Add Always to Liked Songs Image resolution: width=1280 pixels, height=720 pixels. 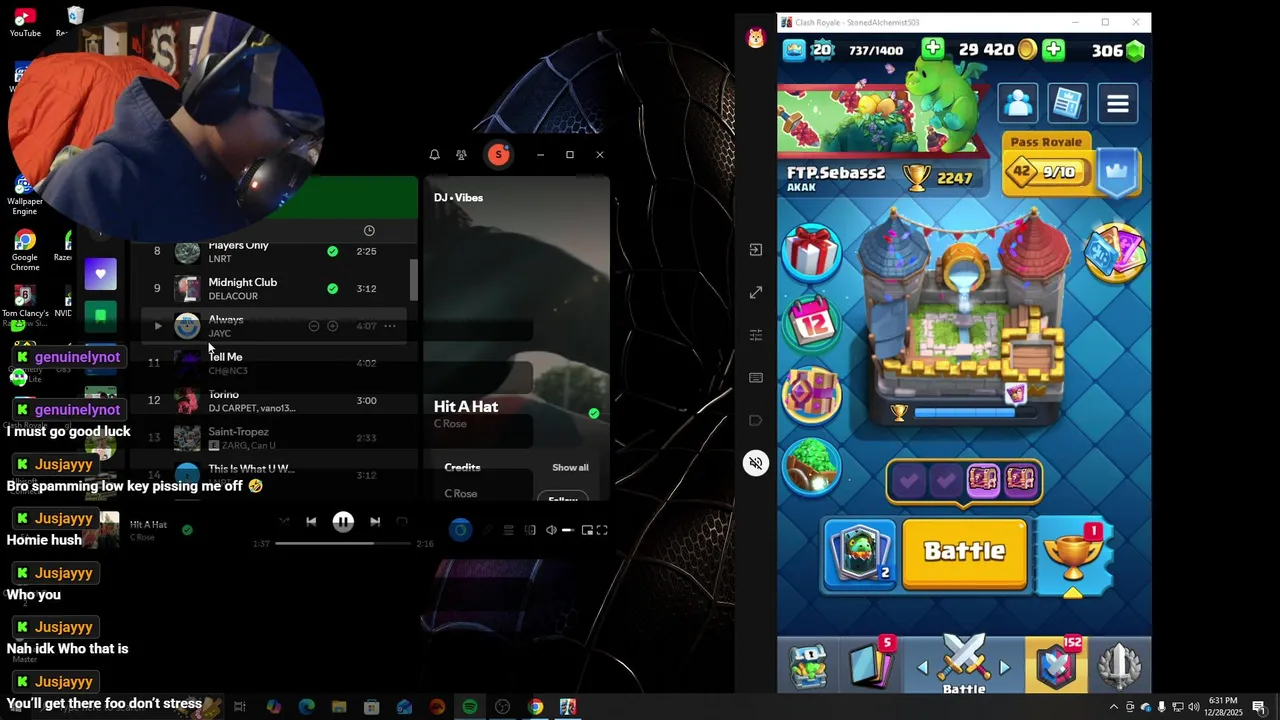[332, 326]
